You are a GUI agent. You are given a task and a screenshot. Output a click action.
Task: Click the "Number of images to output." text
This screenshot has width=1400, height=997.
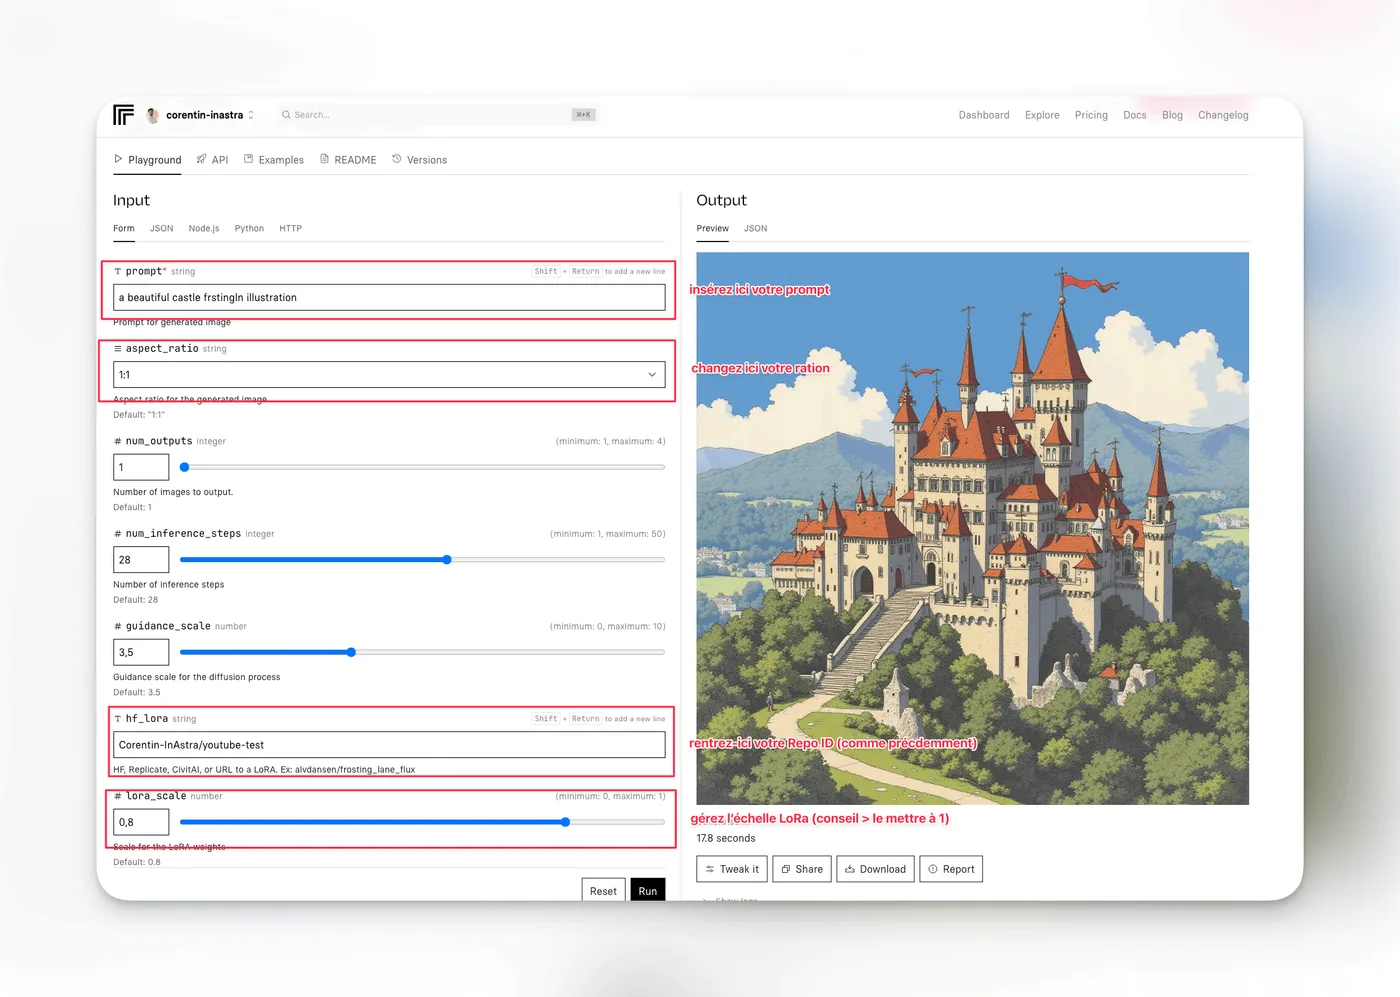(x=173, y=492)
